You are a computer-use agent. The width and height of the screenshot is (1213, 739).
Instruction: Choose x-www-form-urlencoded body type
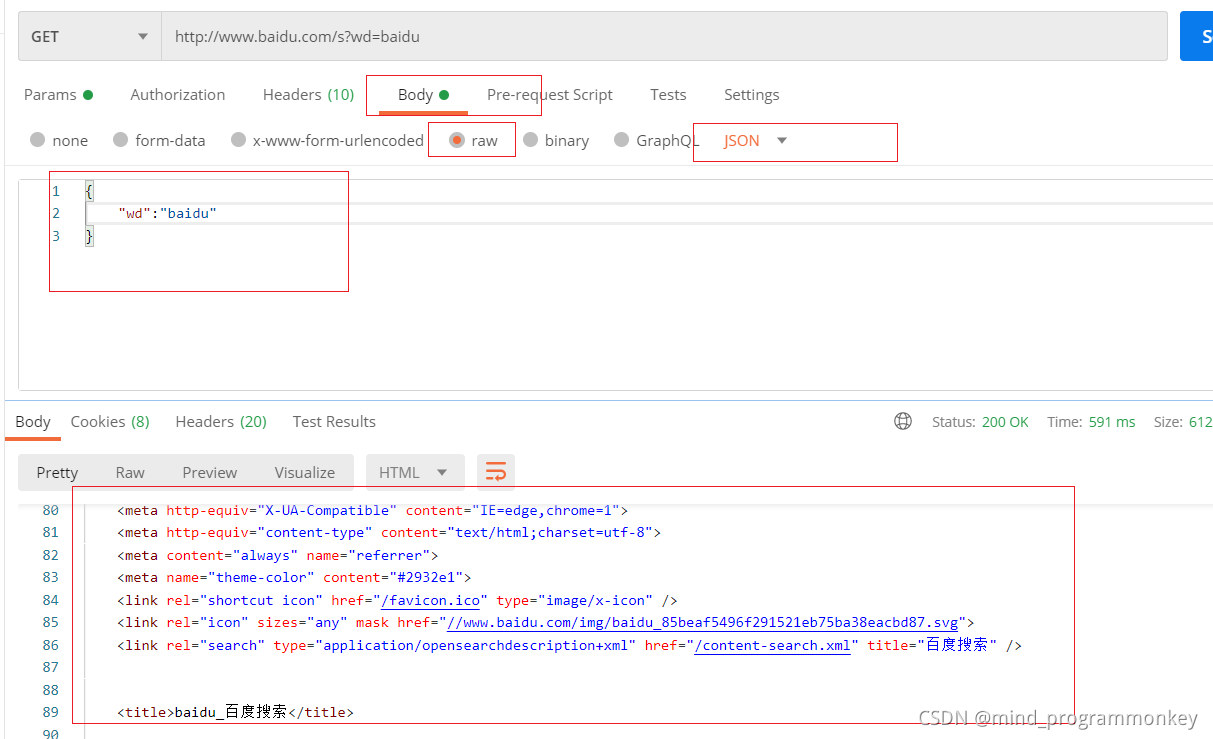pos(327,140)
